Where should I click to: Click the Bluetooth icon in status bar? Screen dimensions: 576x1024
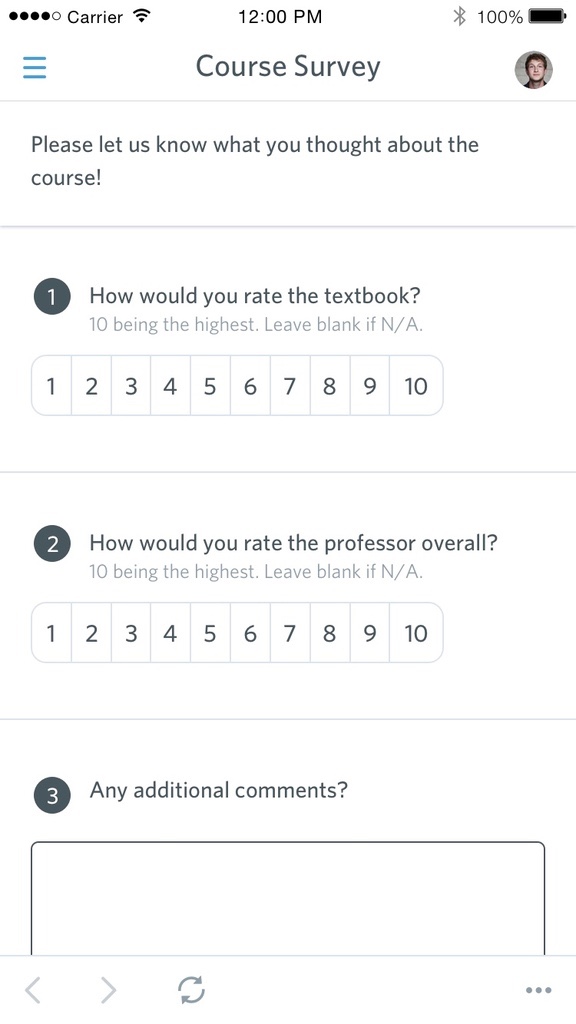[x=458, y=15]
